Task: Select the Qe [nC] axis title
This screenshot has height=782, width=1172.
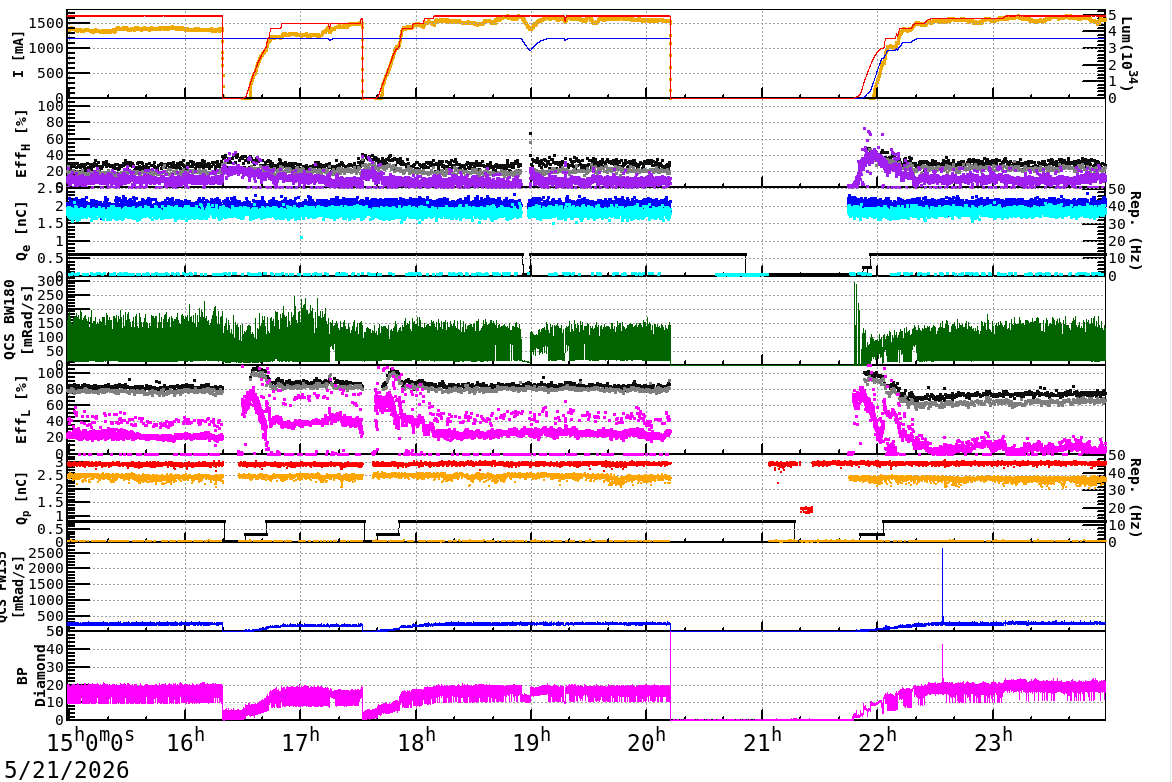Action: [x=22, y=232]
